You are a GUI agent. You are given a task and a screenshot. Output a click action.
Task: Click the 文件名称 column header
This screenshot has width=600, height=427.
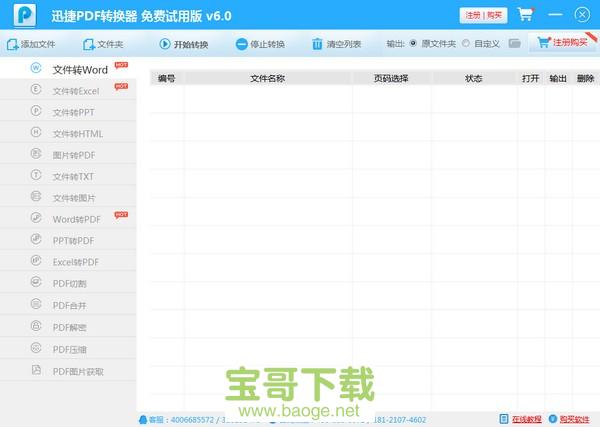pyautogui.click(x=267, y=78)
